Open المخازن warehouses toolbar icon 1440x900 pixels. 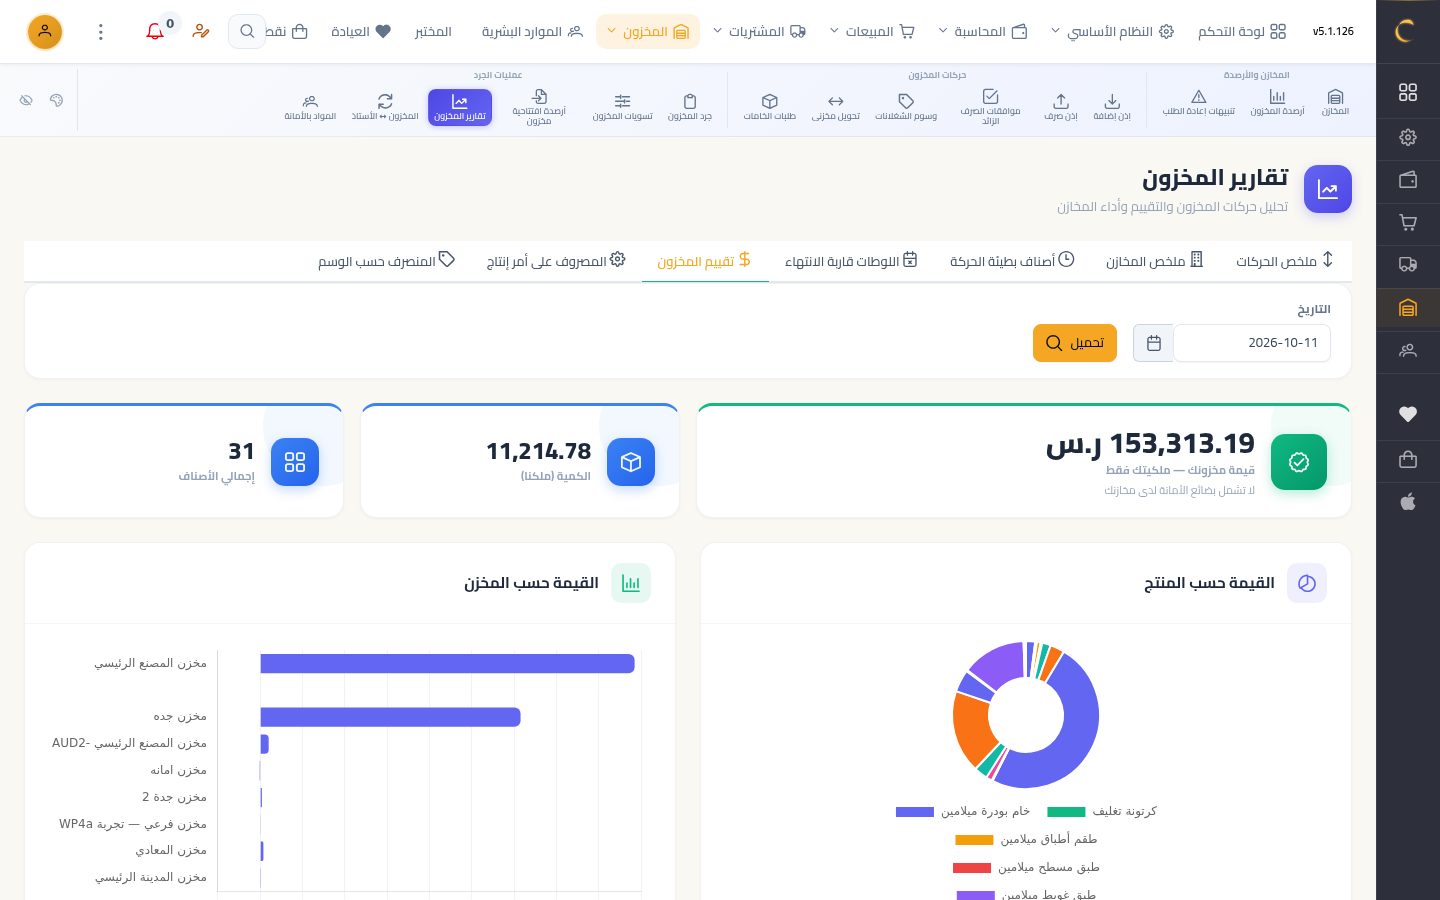(1335, 102)
